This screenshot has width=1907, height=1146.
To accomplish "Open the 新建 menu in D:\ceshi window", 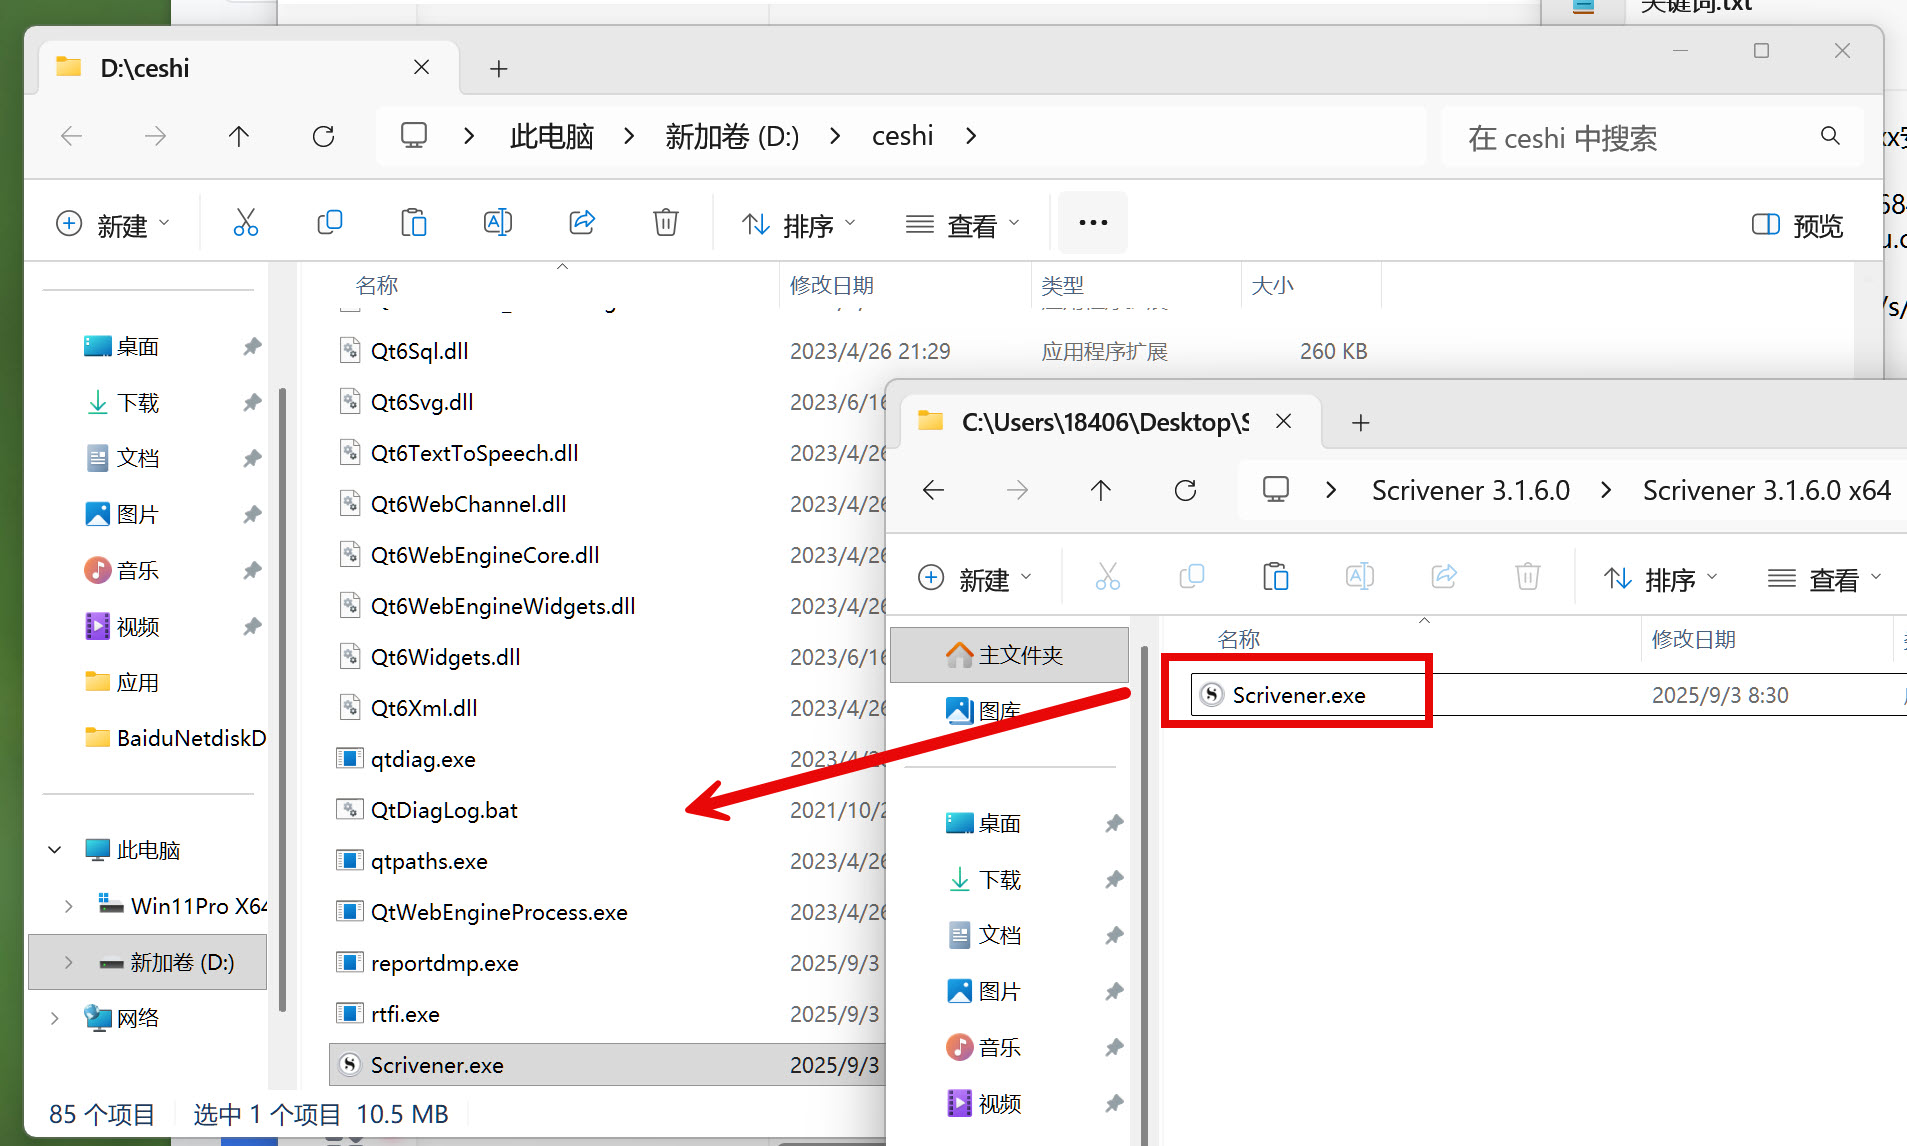I will (112, 225).
